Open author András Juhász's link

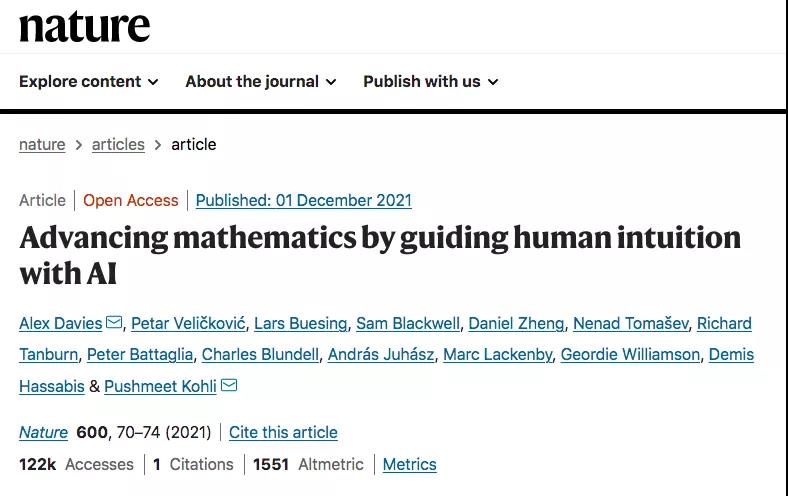[381, 355]
